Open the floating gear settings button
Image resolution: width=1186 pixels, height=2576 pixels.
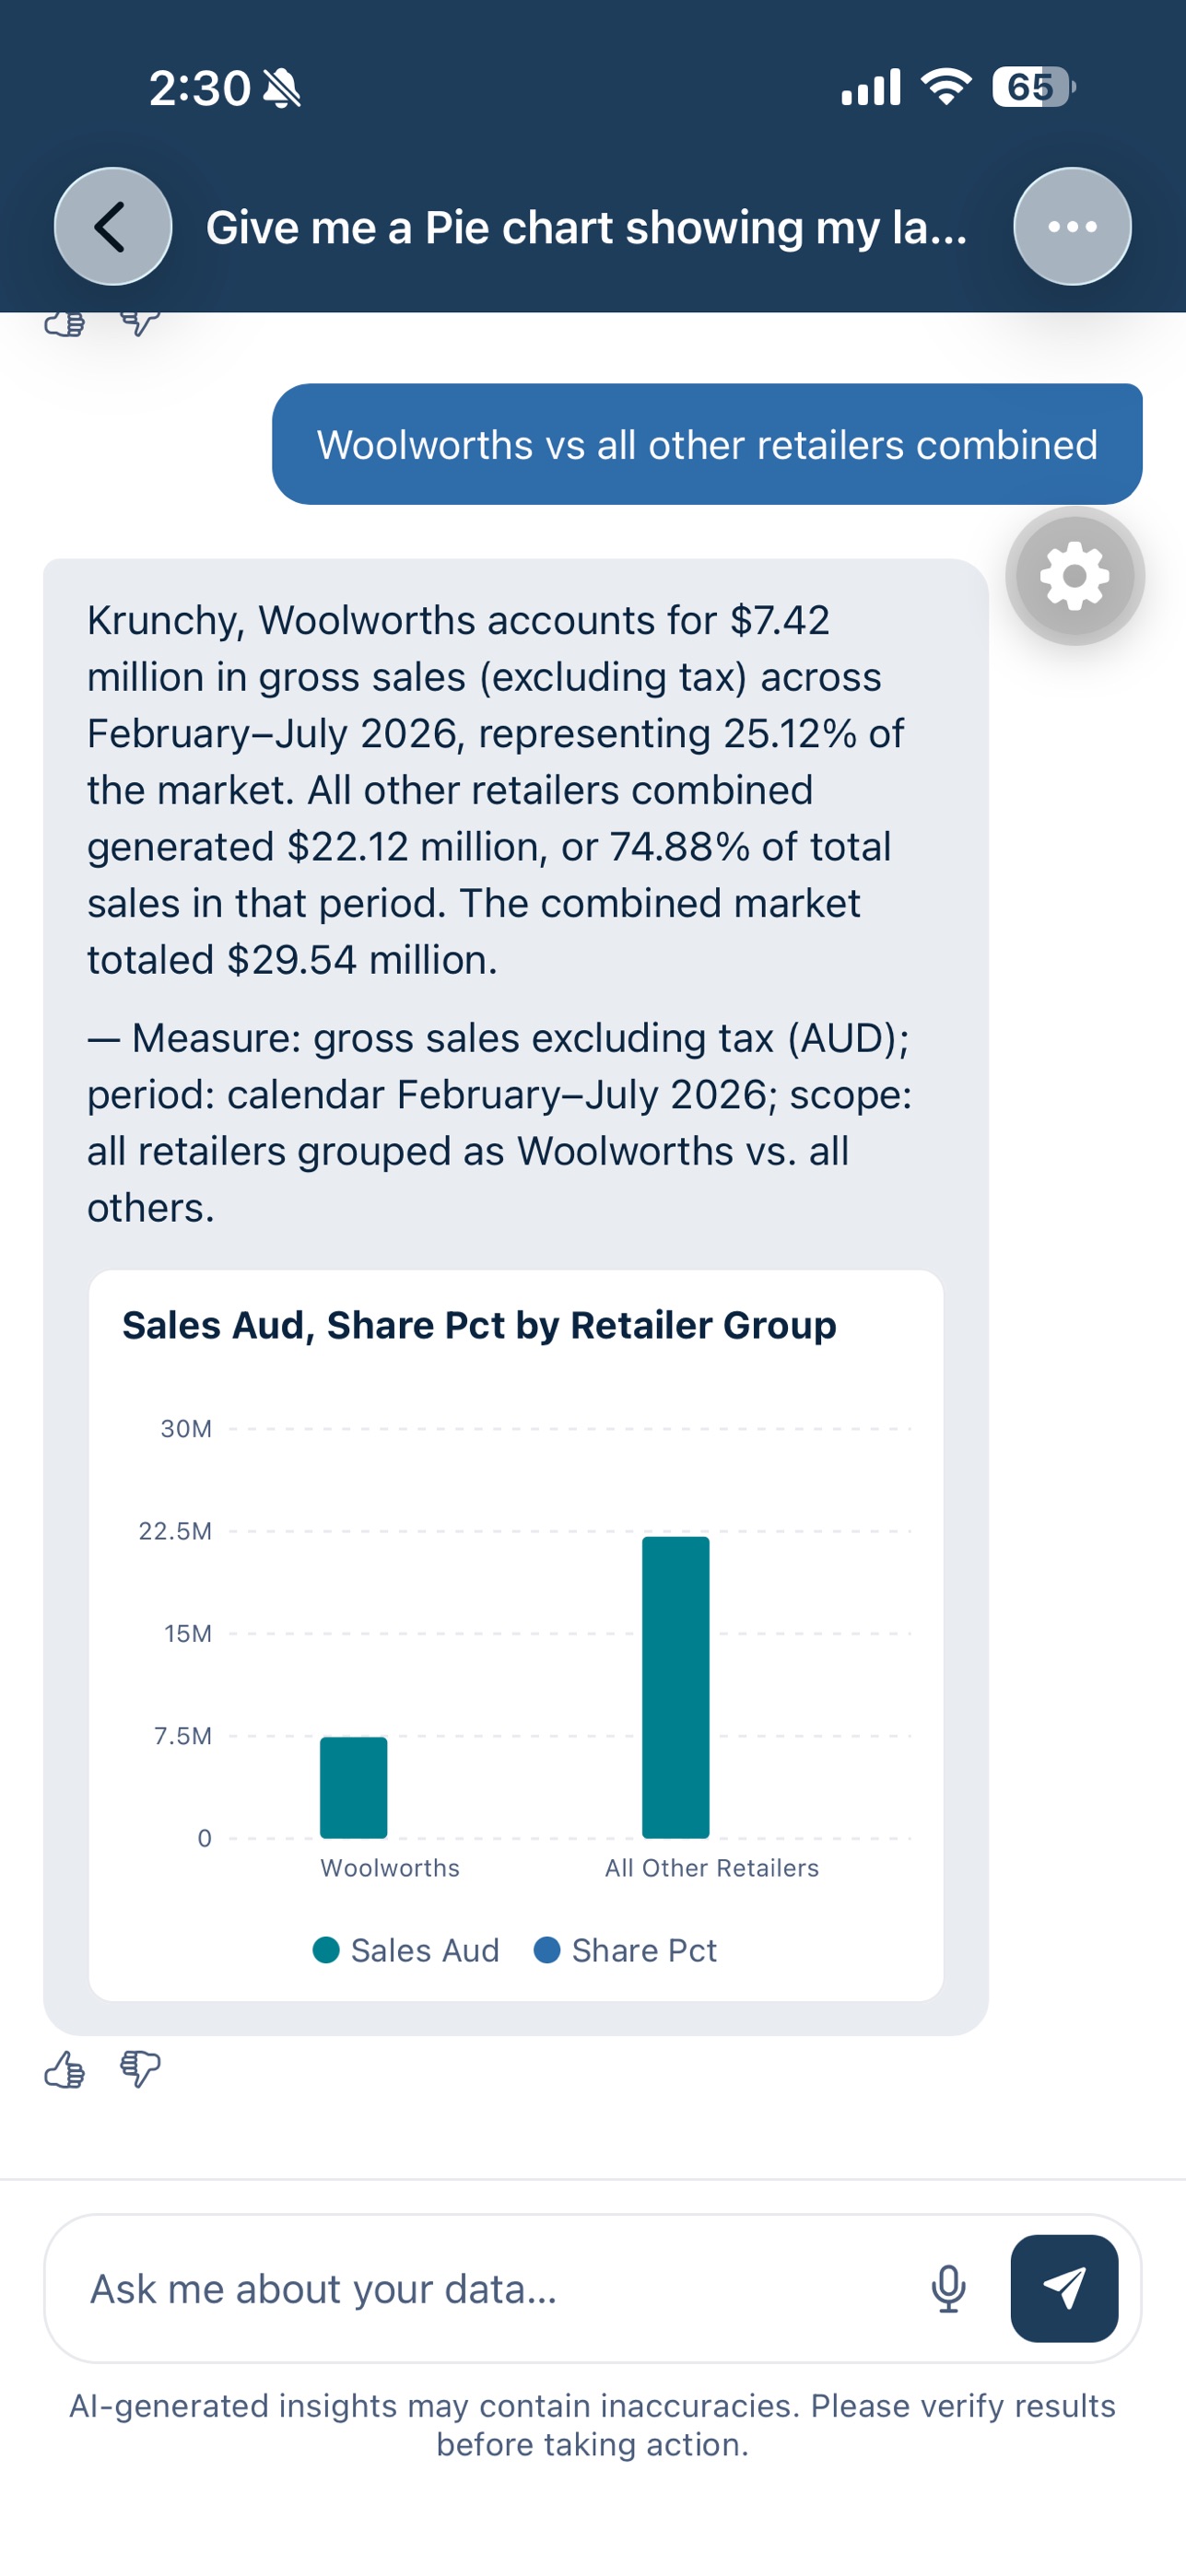[x=1075, y=576]
